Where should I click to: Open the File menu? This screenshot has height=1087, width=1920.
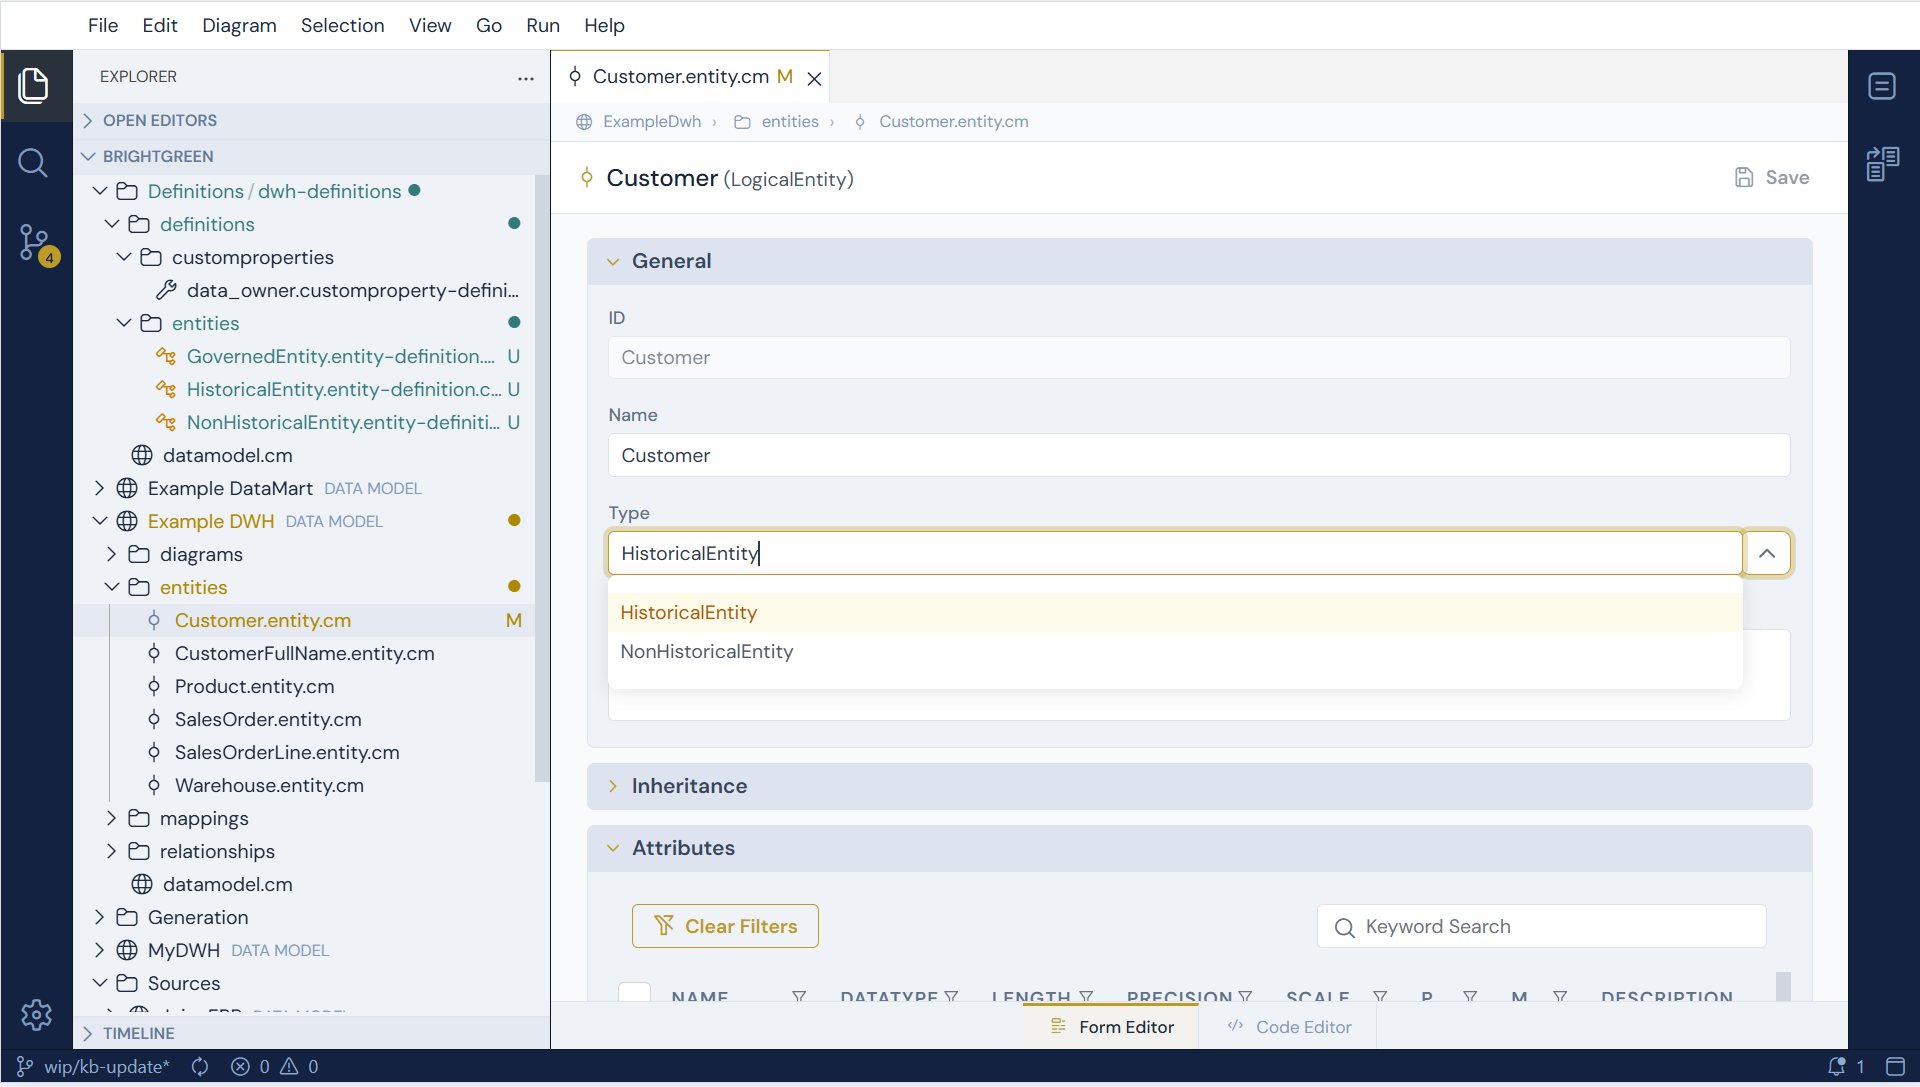[x=103, y=26]
